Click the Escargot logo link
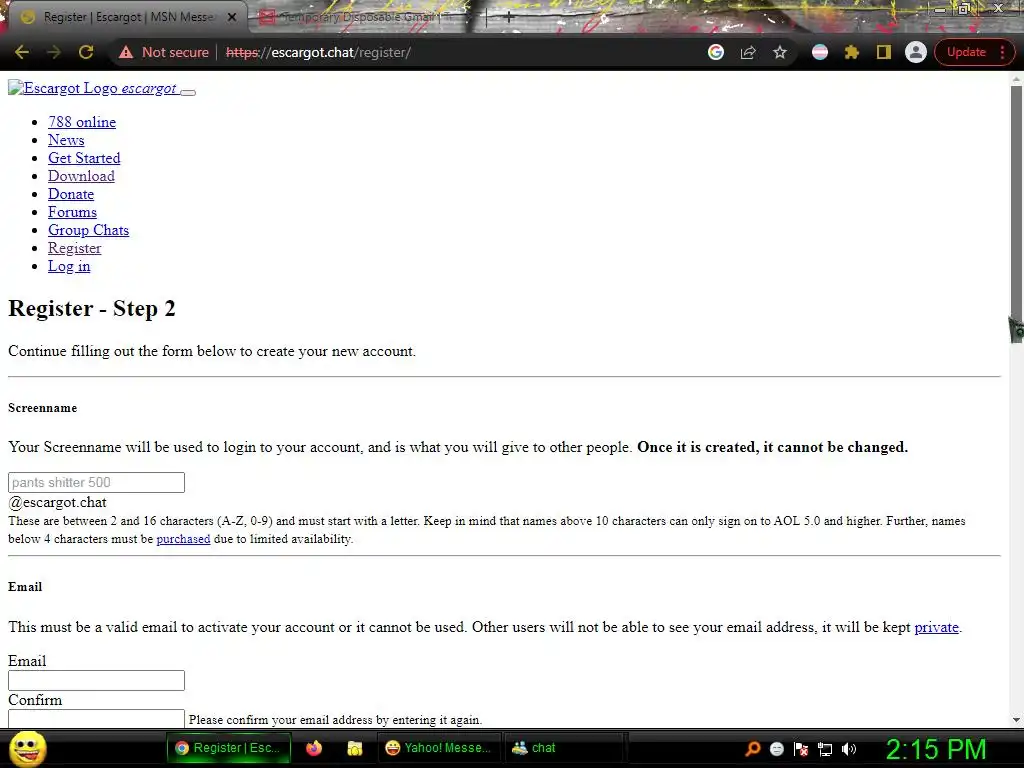This screenshot has width=1024, height=768. pyautogui.click(x=93, y=88)
